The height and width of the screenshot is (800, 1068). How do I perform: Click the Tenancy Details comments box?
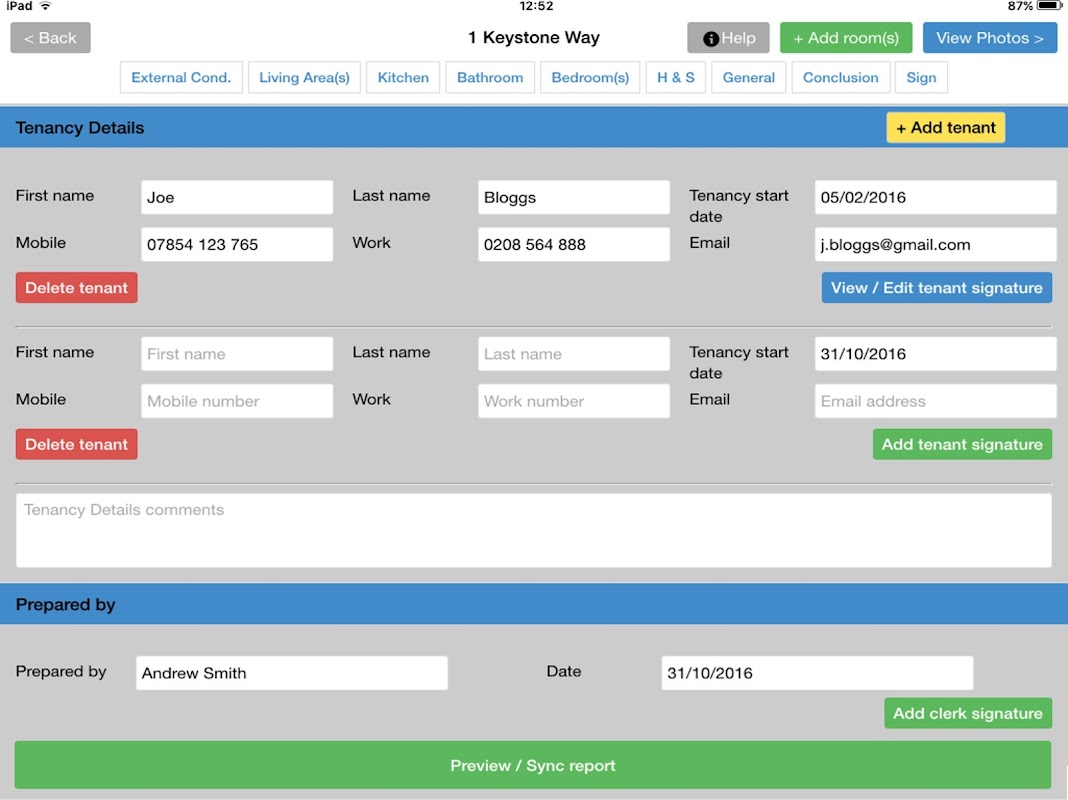click(x=534, y=530)
